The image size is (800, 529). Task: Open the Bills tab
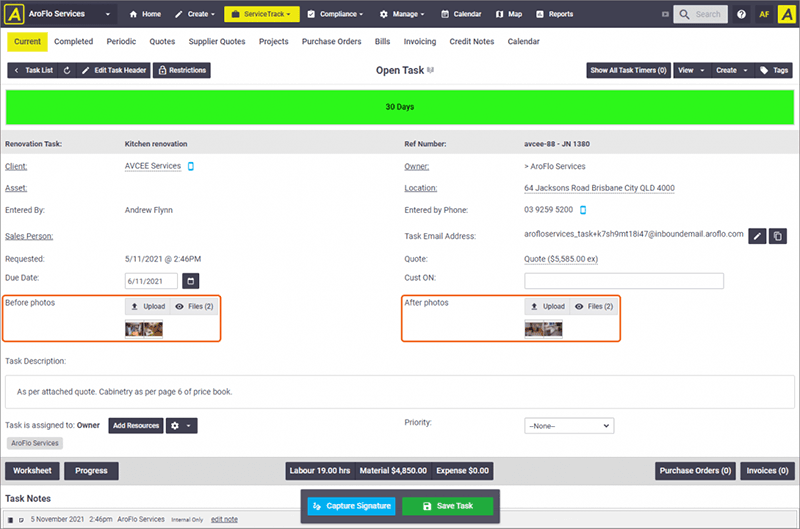click(382, 41)
